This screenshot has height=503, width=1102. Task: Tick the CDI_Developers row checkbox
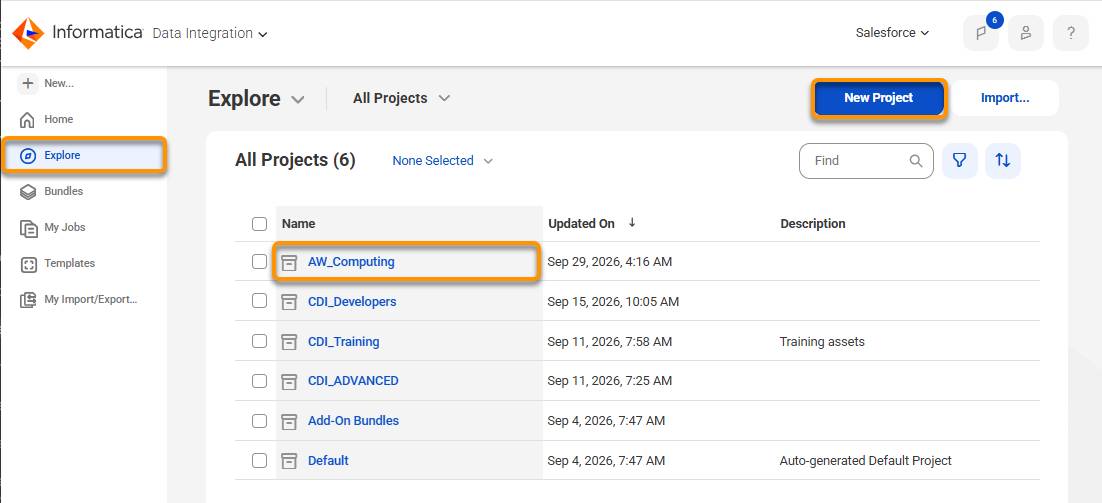(x=259, y=301)
